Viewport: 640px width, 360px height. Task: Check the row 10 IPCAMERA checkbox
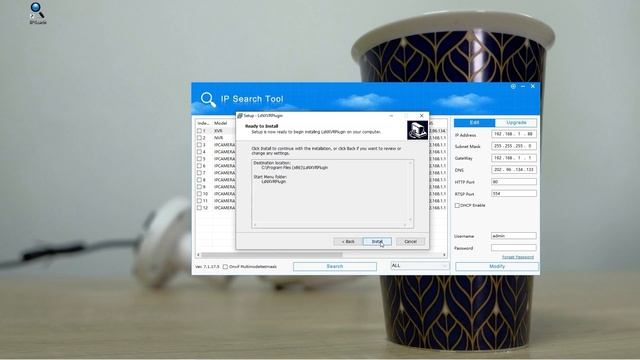(x=200, y=193)
